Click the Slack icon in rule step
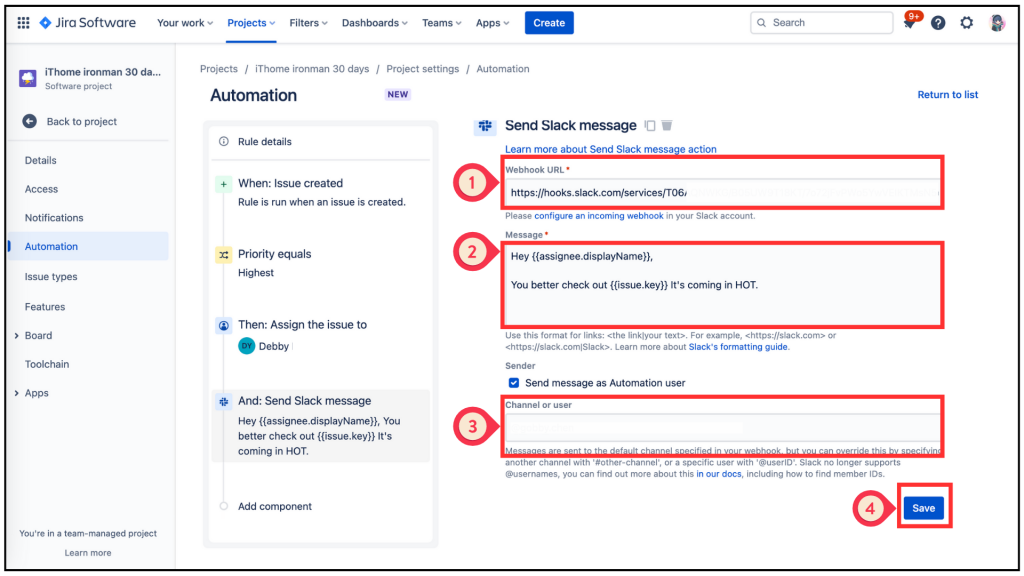1024x576 pixels. [x=223, y=402]
